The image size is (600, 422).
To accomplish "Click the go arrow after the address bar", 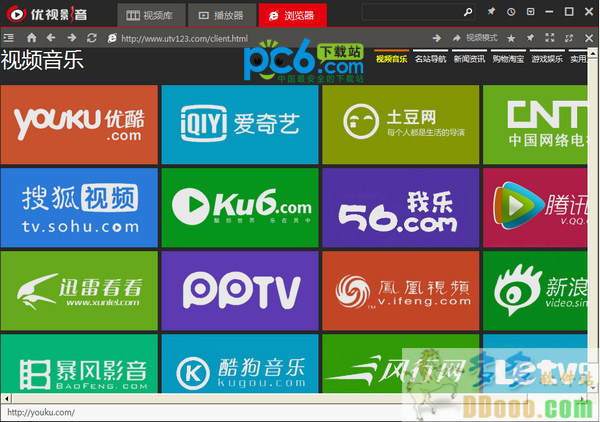I will point(437,38).
